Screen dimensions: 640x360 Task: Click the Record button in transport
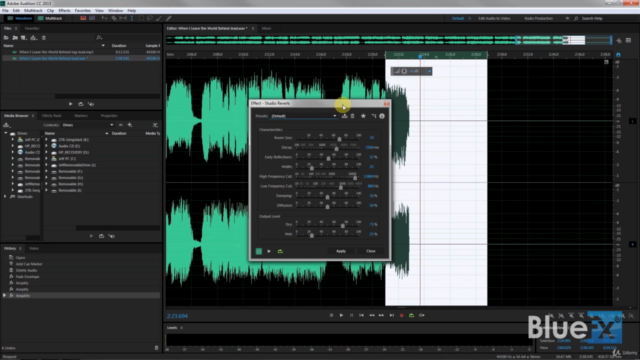pyautogui.click(x=402, y=316)
